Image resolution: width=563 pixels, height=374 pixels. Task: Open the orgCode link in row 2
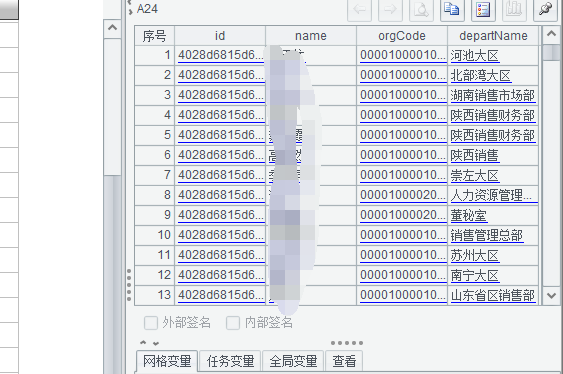pyautogui.click(x=403, y=75)
